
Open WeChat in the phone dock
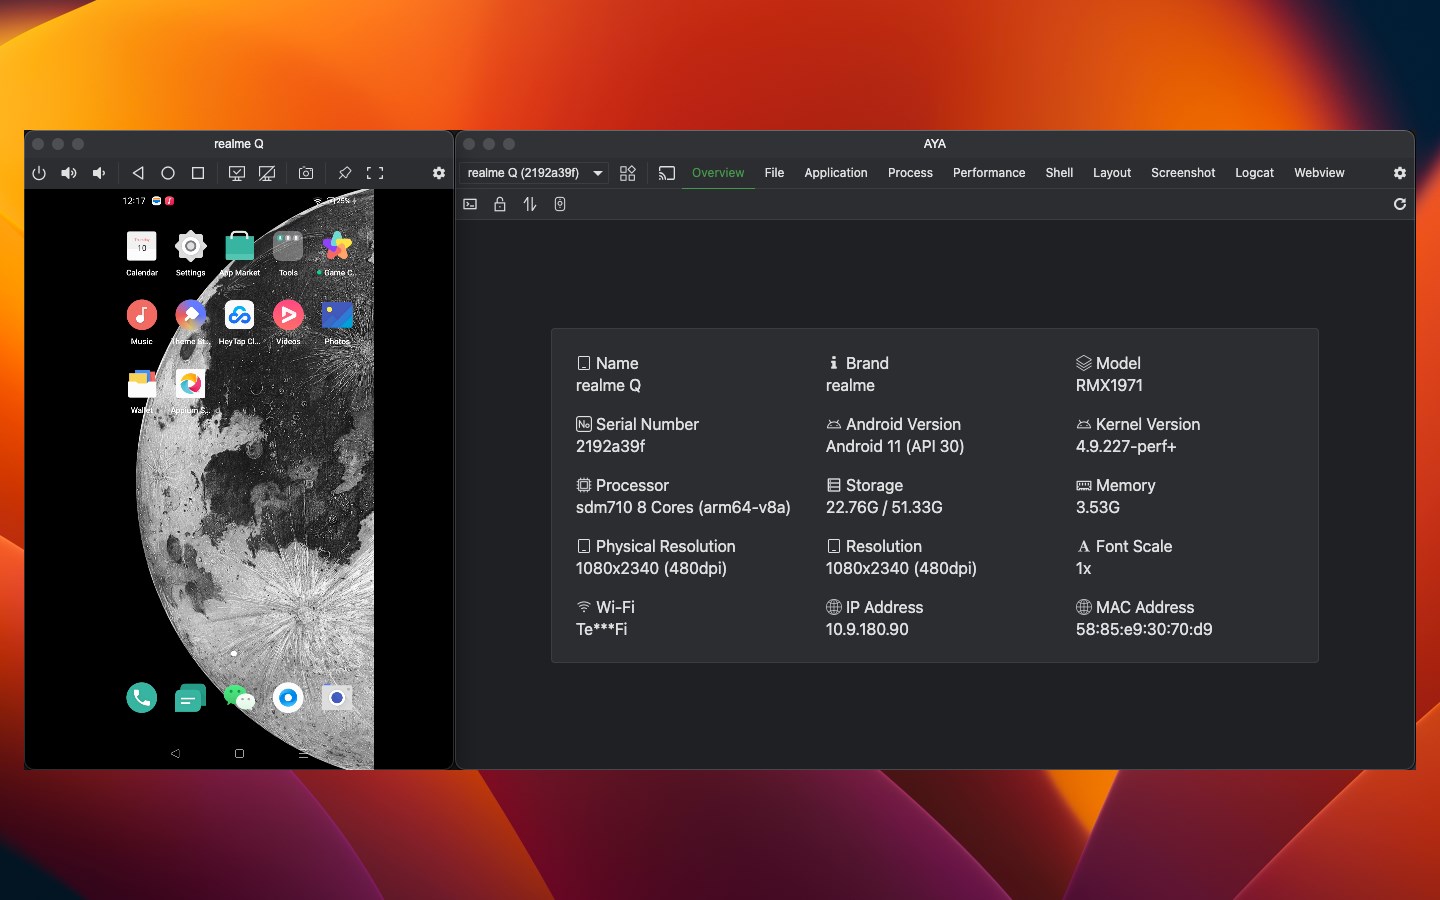239,697
